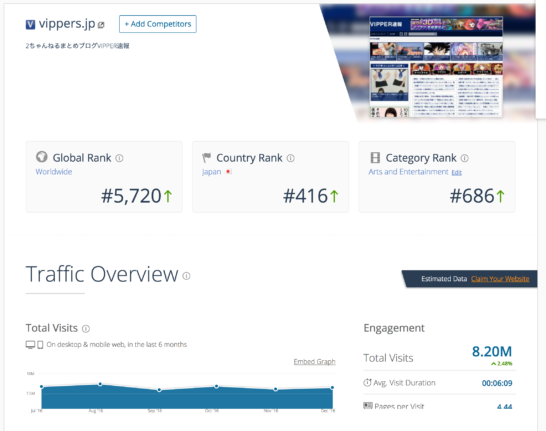The width and height of the screenshot is (546, 431).
Task: Select the Oct data point on visits graph
Action: [216, 386]
